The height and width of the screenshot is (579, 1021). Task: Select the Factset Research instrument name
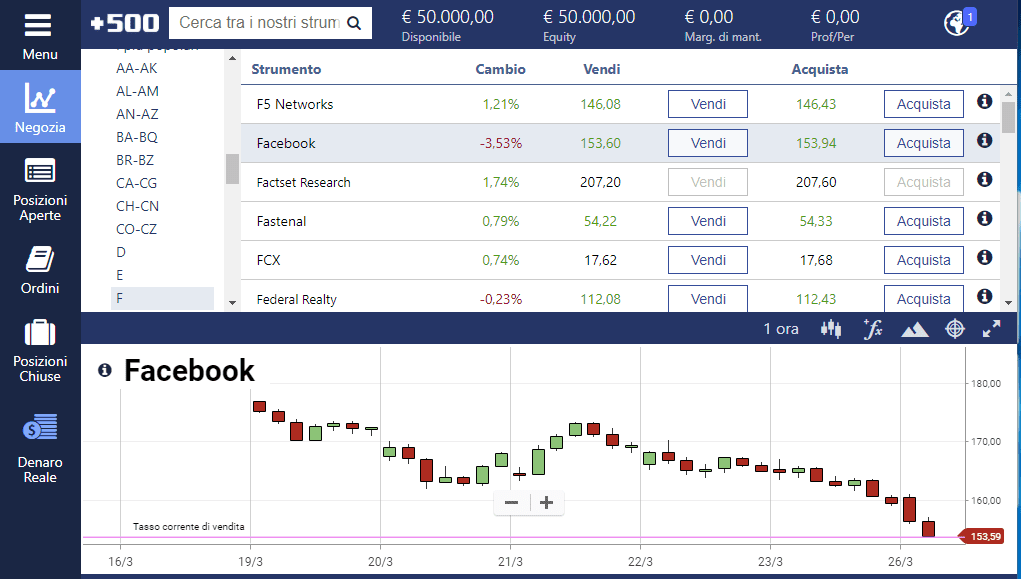pyautogui.click(x=303, y=182)
